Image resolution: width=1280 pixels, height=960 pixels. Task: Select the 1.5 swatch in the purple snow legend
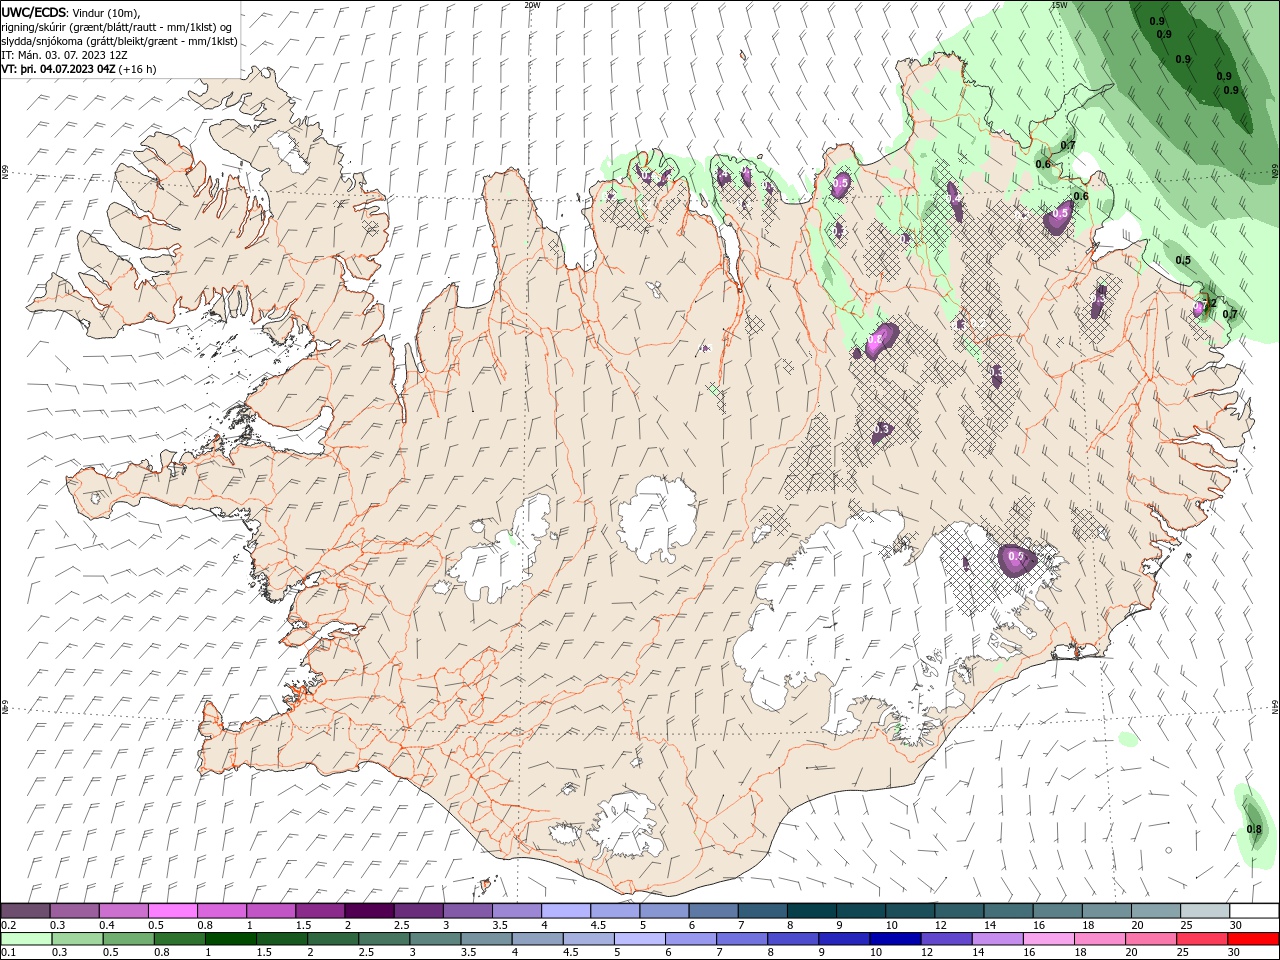320,911
